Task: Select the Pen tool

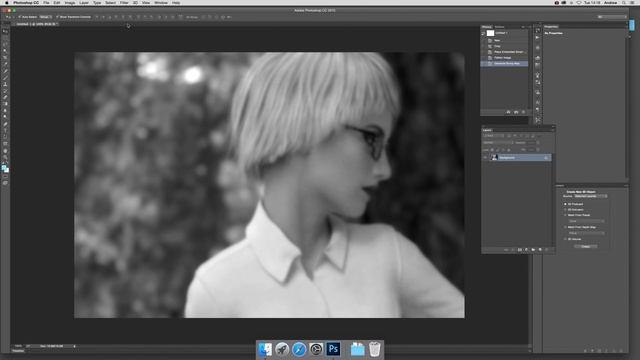Action: tap(5, 124)
